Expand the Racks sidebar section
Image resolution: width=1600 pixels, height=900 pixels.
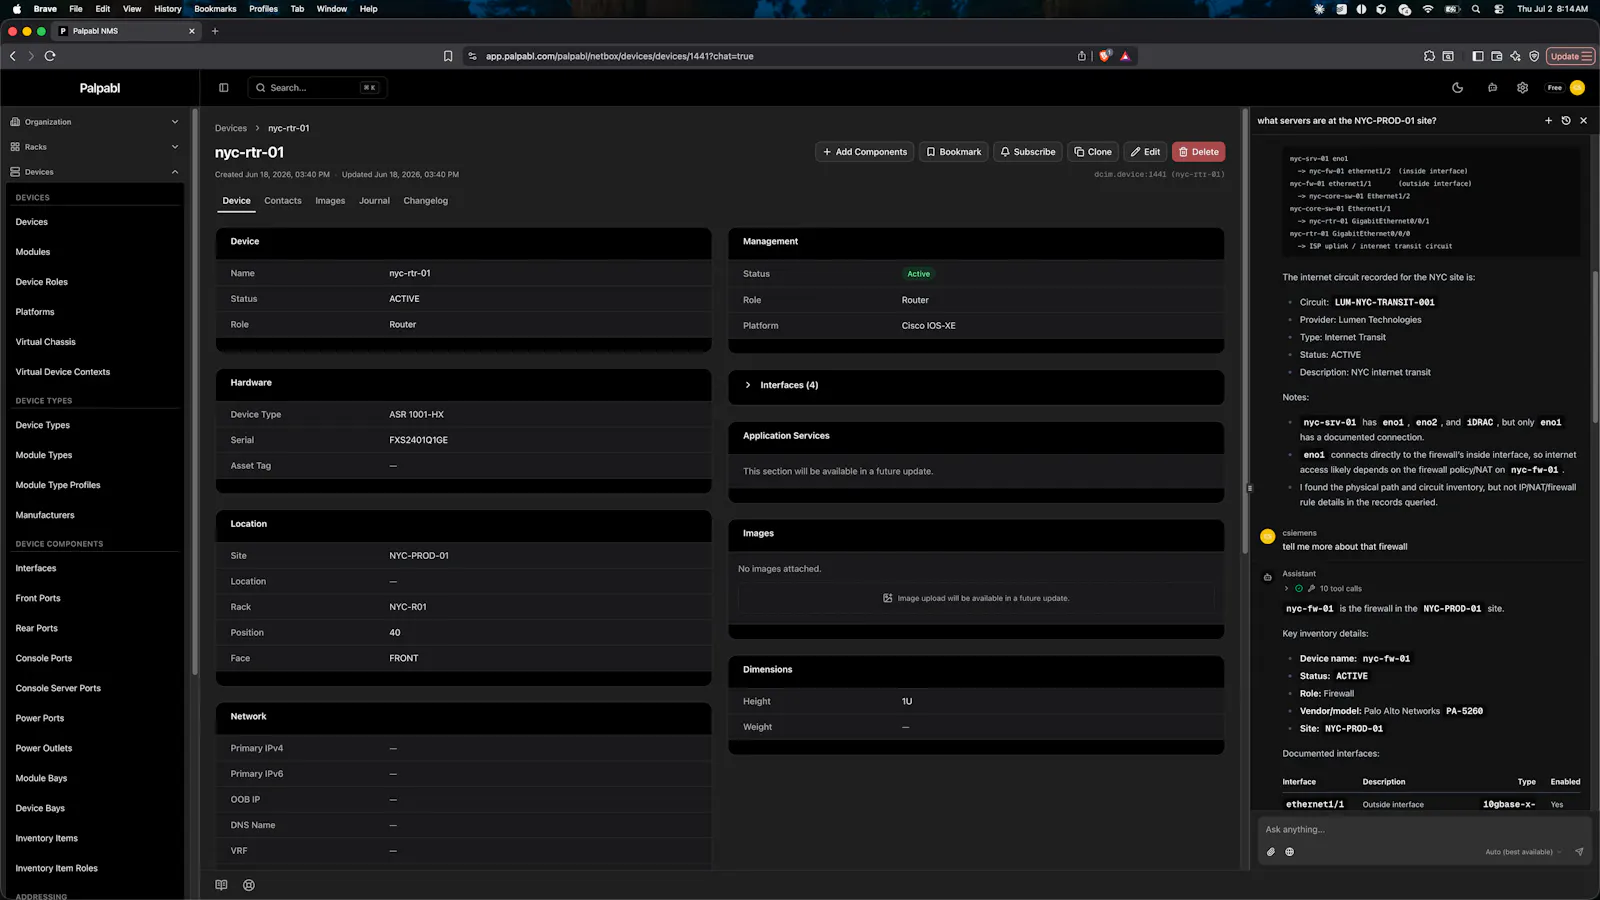pyautogui.click(x=94, y=147)
